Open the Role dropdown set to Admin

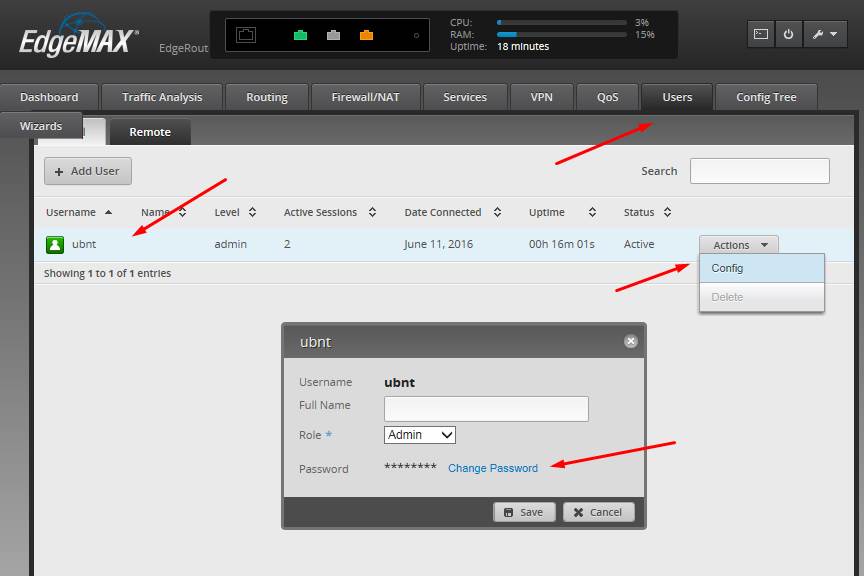[x=420, y=435]
